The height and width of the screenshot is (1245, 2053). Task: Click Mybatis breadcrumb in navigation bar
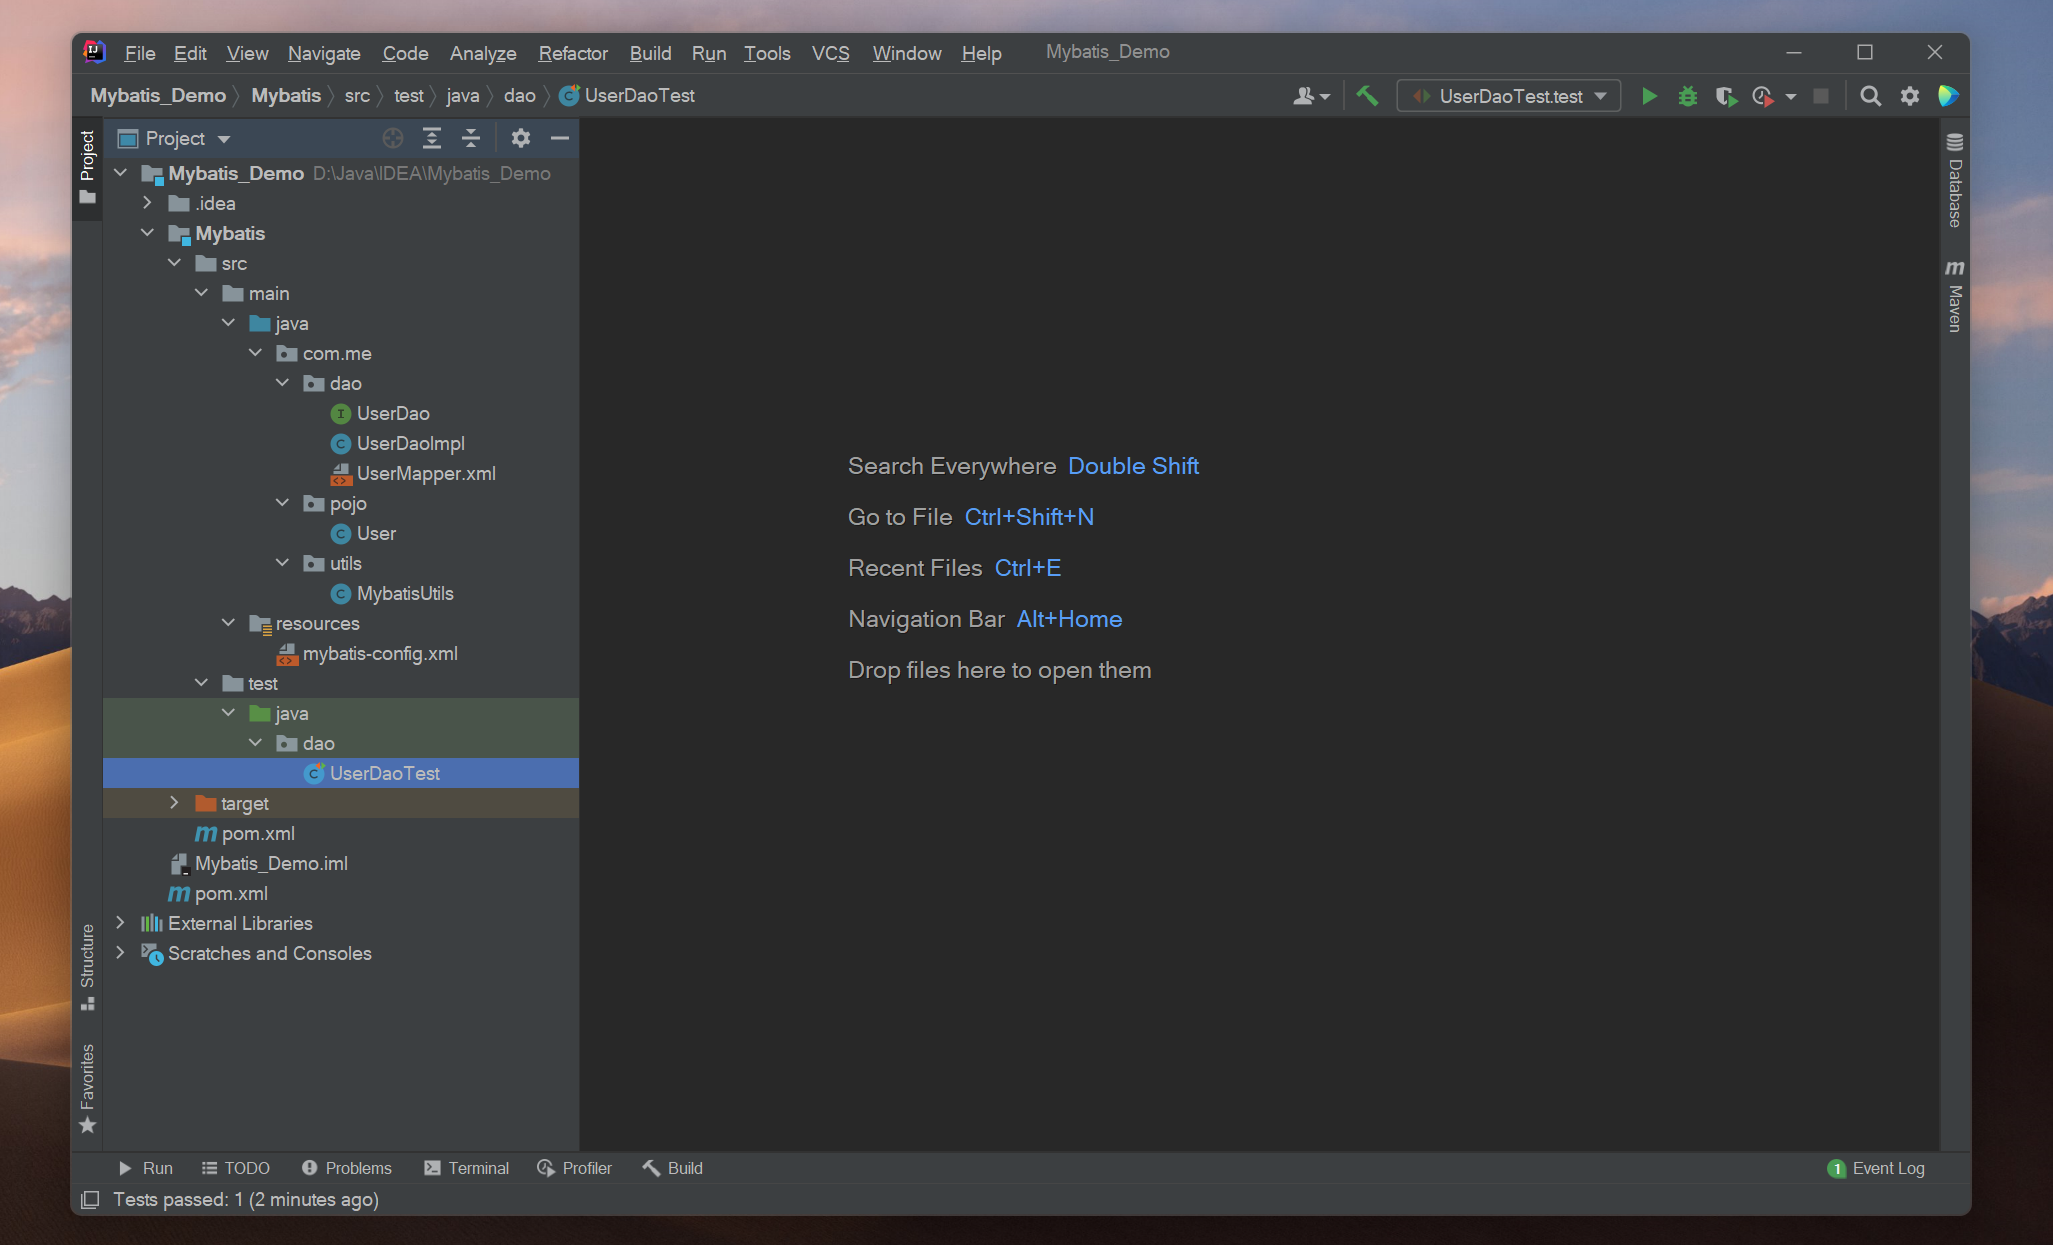[285, 96]
